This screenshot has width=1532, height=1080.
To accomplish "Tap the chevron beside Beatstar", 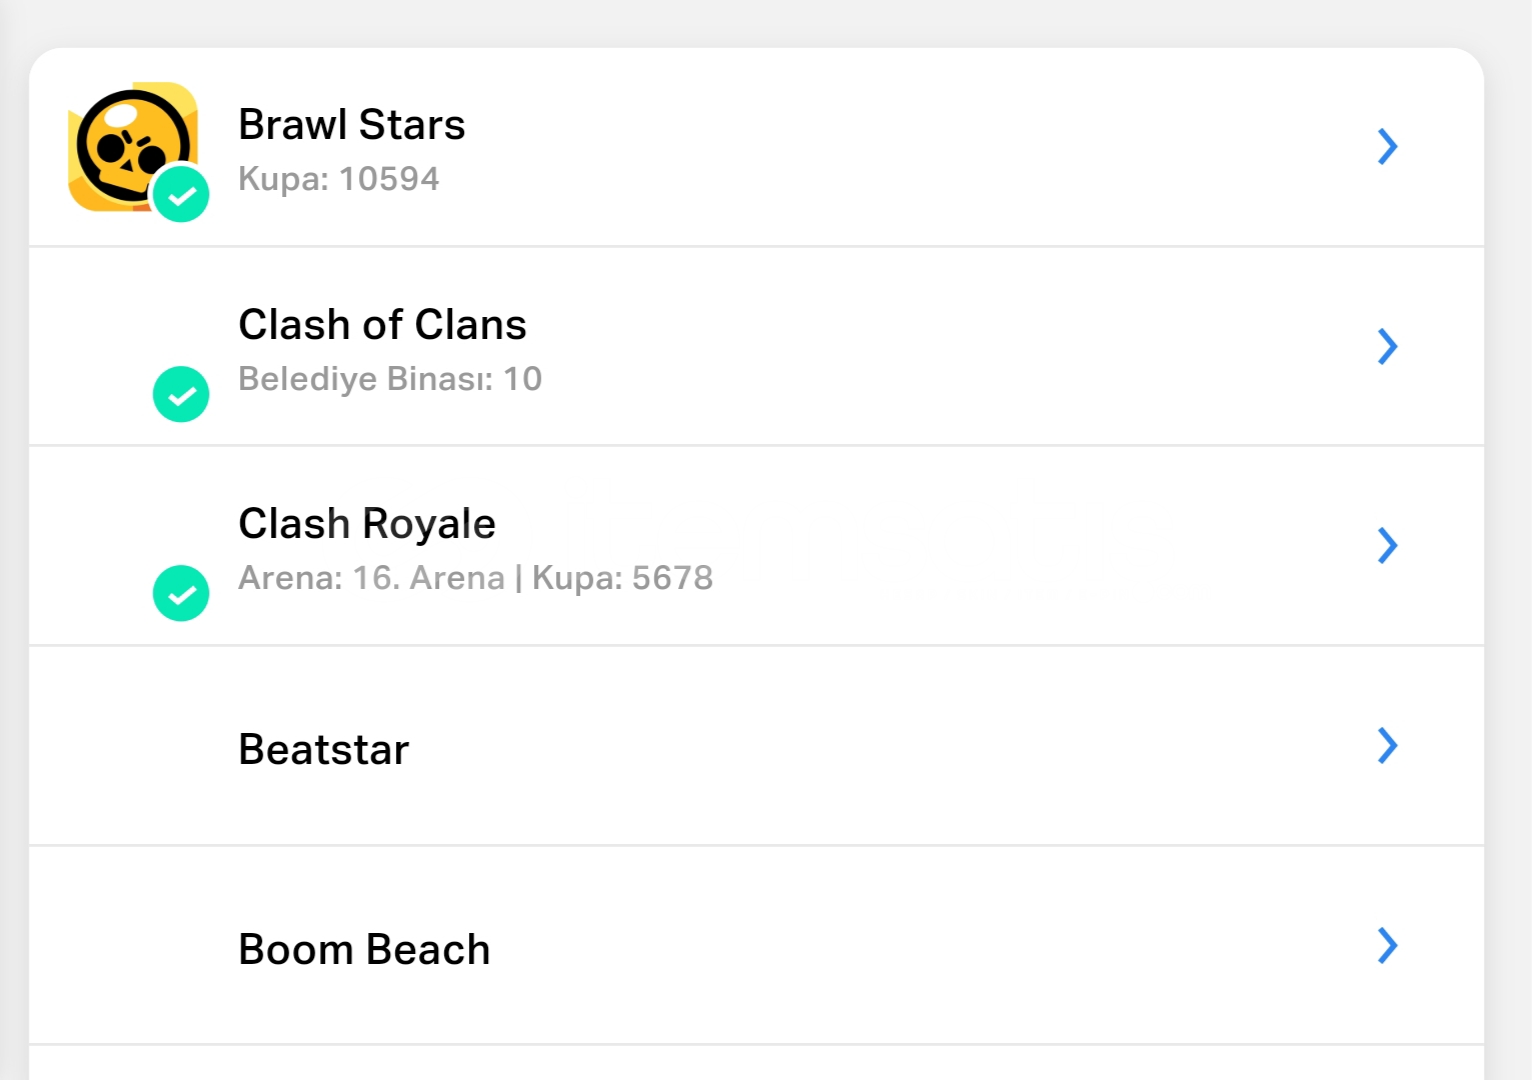I will pyautogui.click(x=1387, y=745).
